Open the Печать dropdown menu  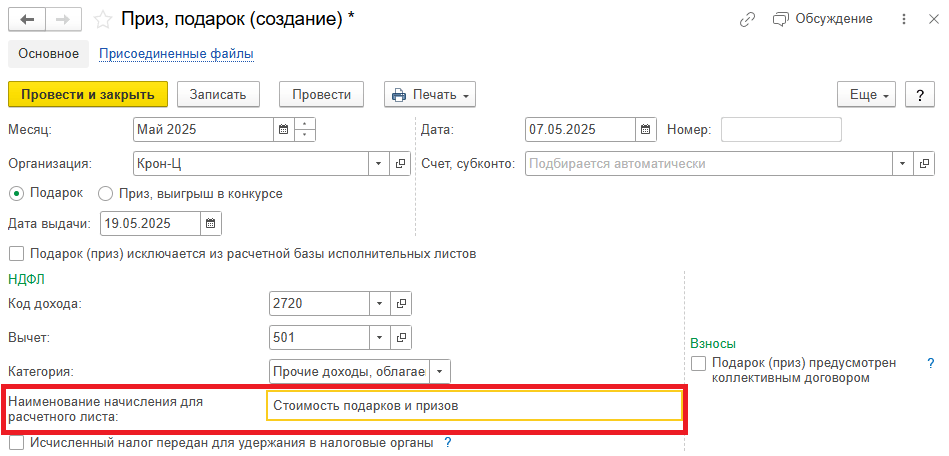(429, 94)
